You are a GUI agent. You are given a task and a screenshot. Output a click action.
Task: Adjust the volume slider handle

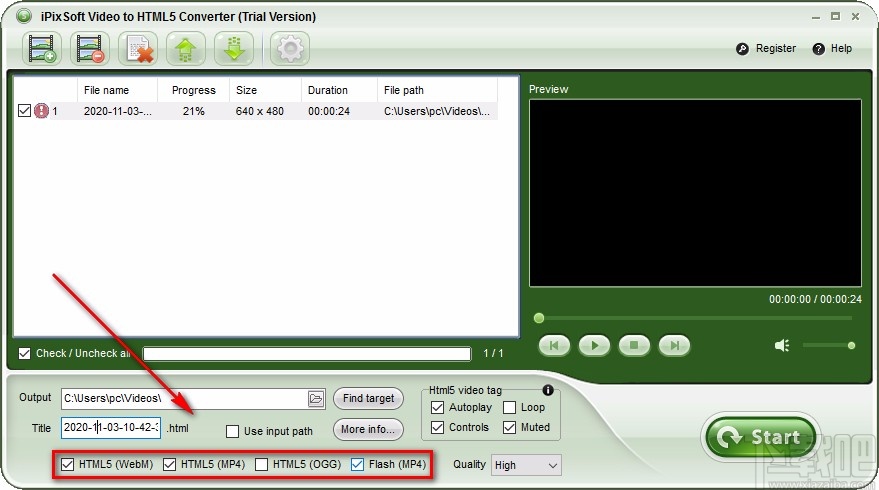point(851,345)
